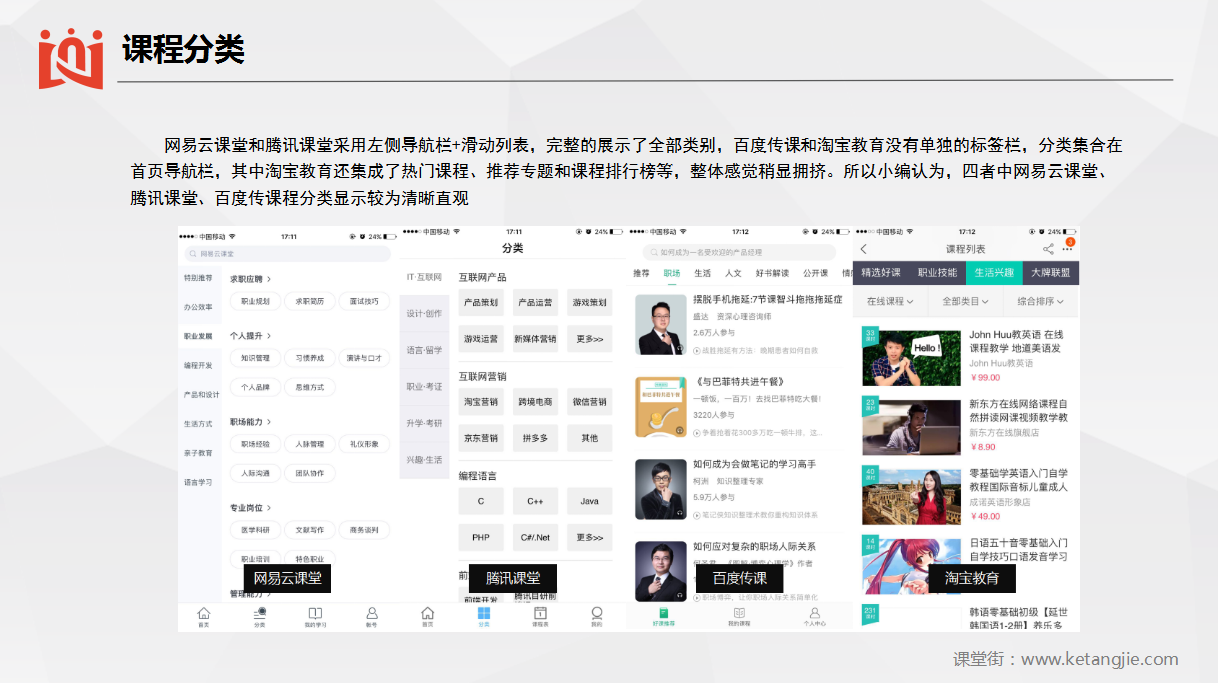Click 百度传课 search field
This screenshot has height=683, width=1218.
739,252
